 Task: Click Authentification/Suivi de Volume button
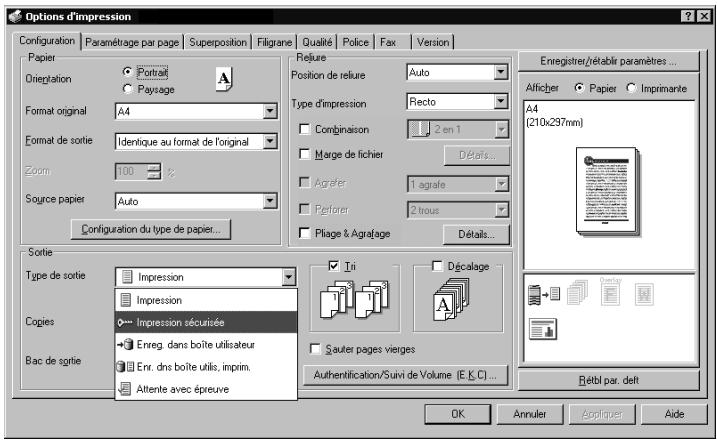(x=405, y=375)
